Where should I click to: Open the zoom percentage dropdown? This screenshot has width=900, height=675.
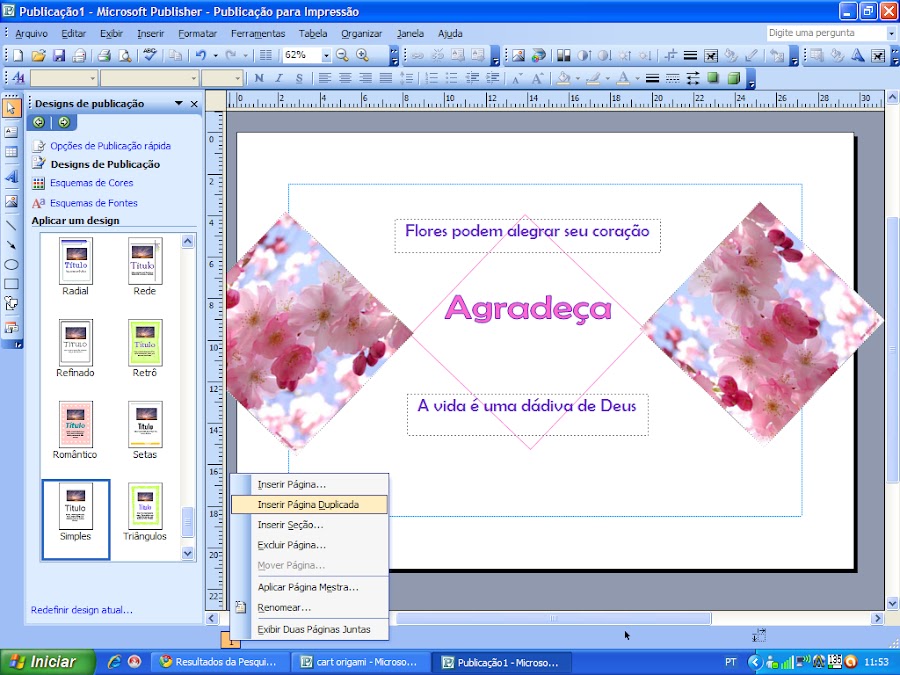point(326,55)
